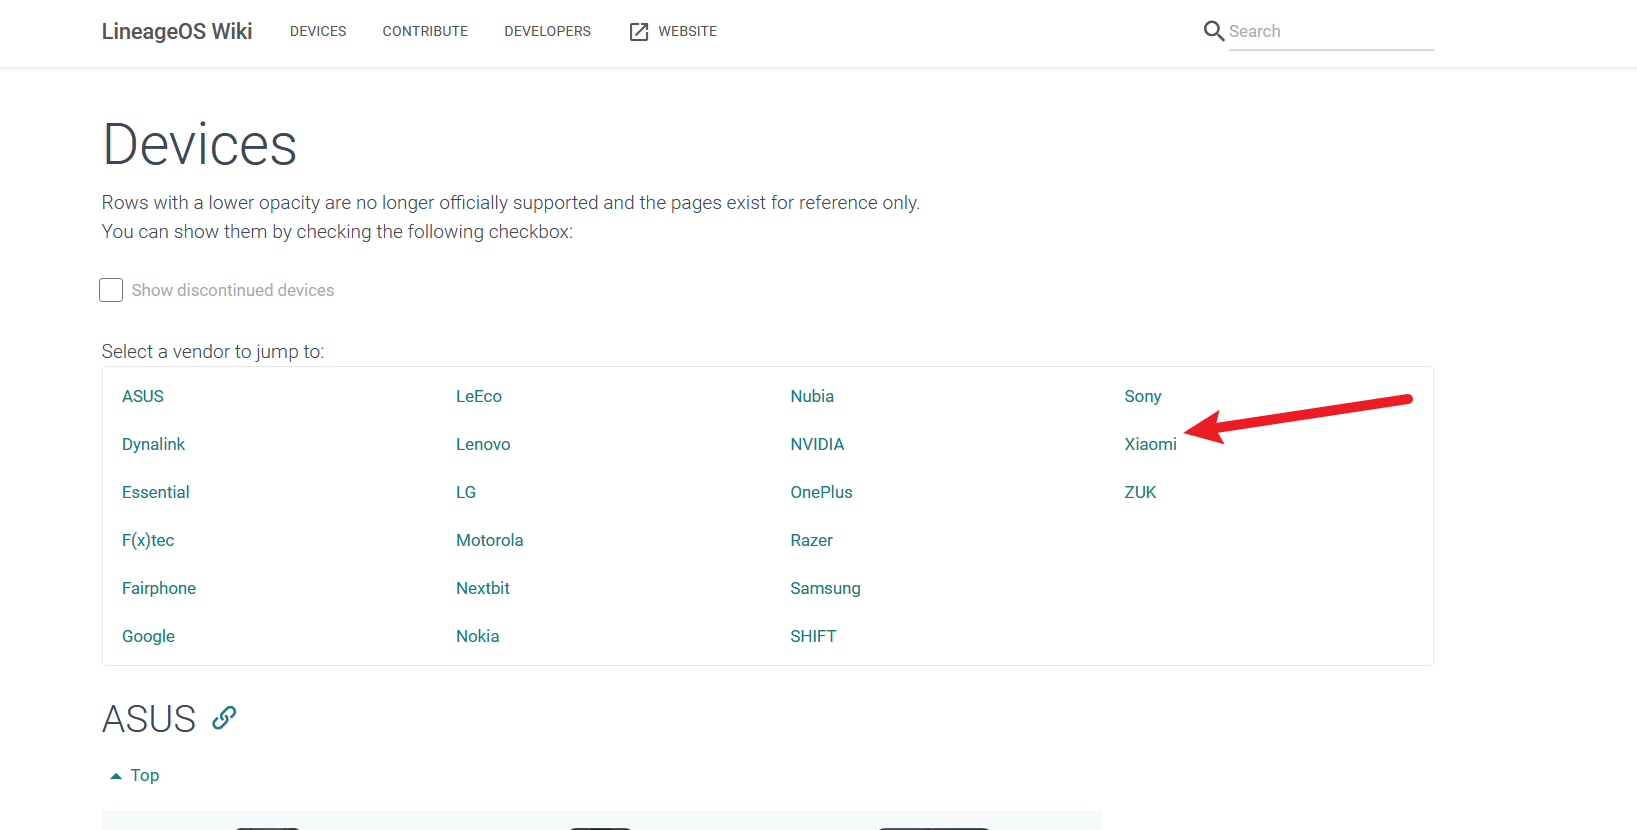Select the Nubia vendor link
This screenshot has width=1637, height=830.
(812, 396)
